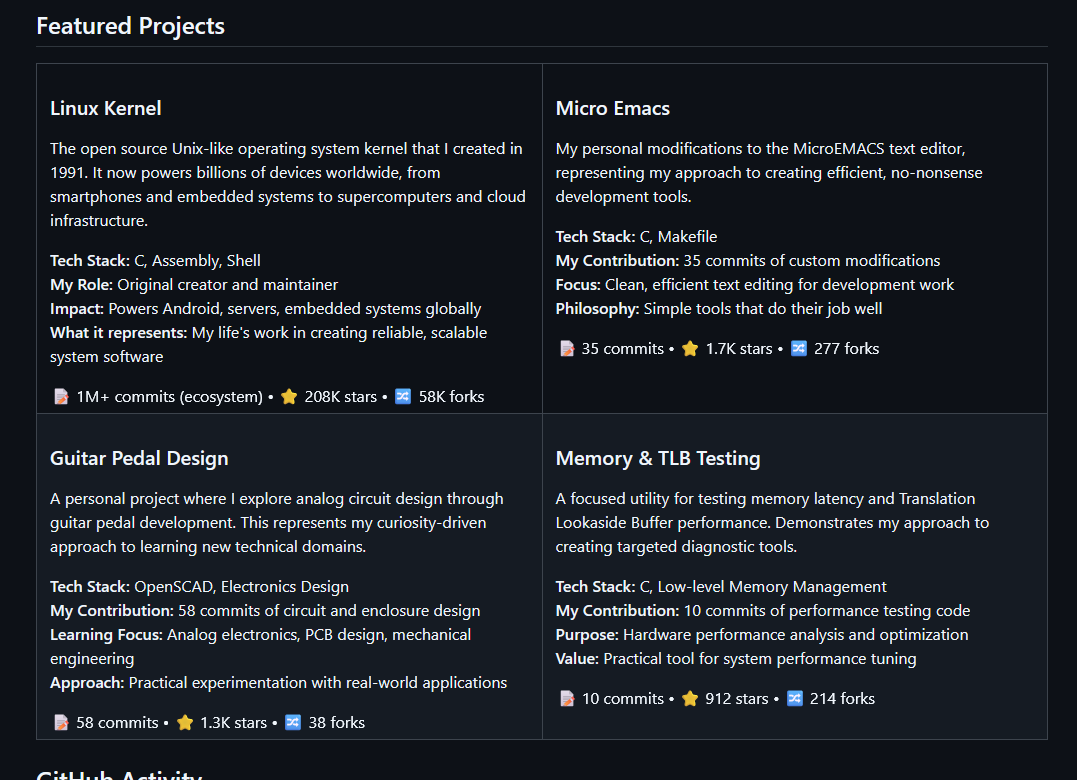Click '35 commits of custom modifications' line
1077x780 pixels.
pyautogui.click(x=748, y=261)
